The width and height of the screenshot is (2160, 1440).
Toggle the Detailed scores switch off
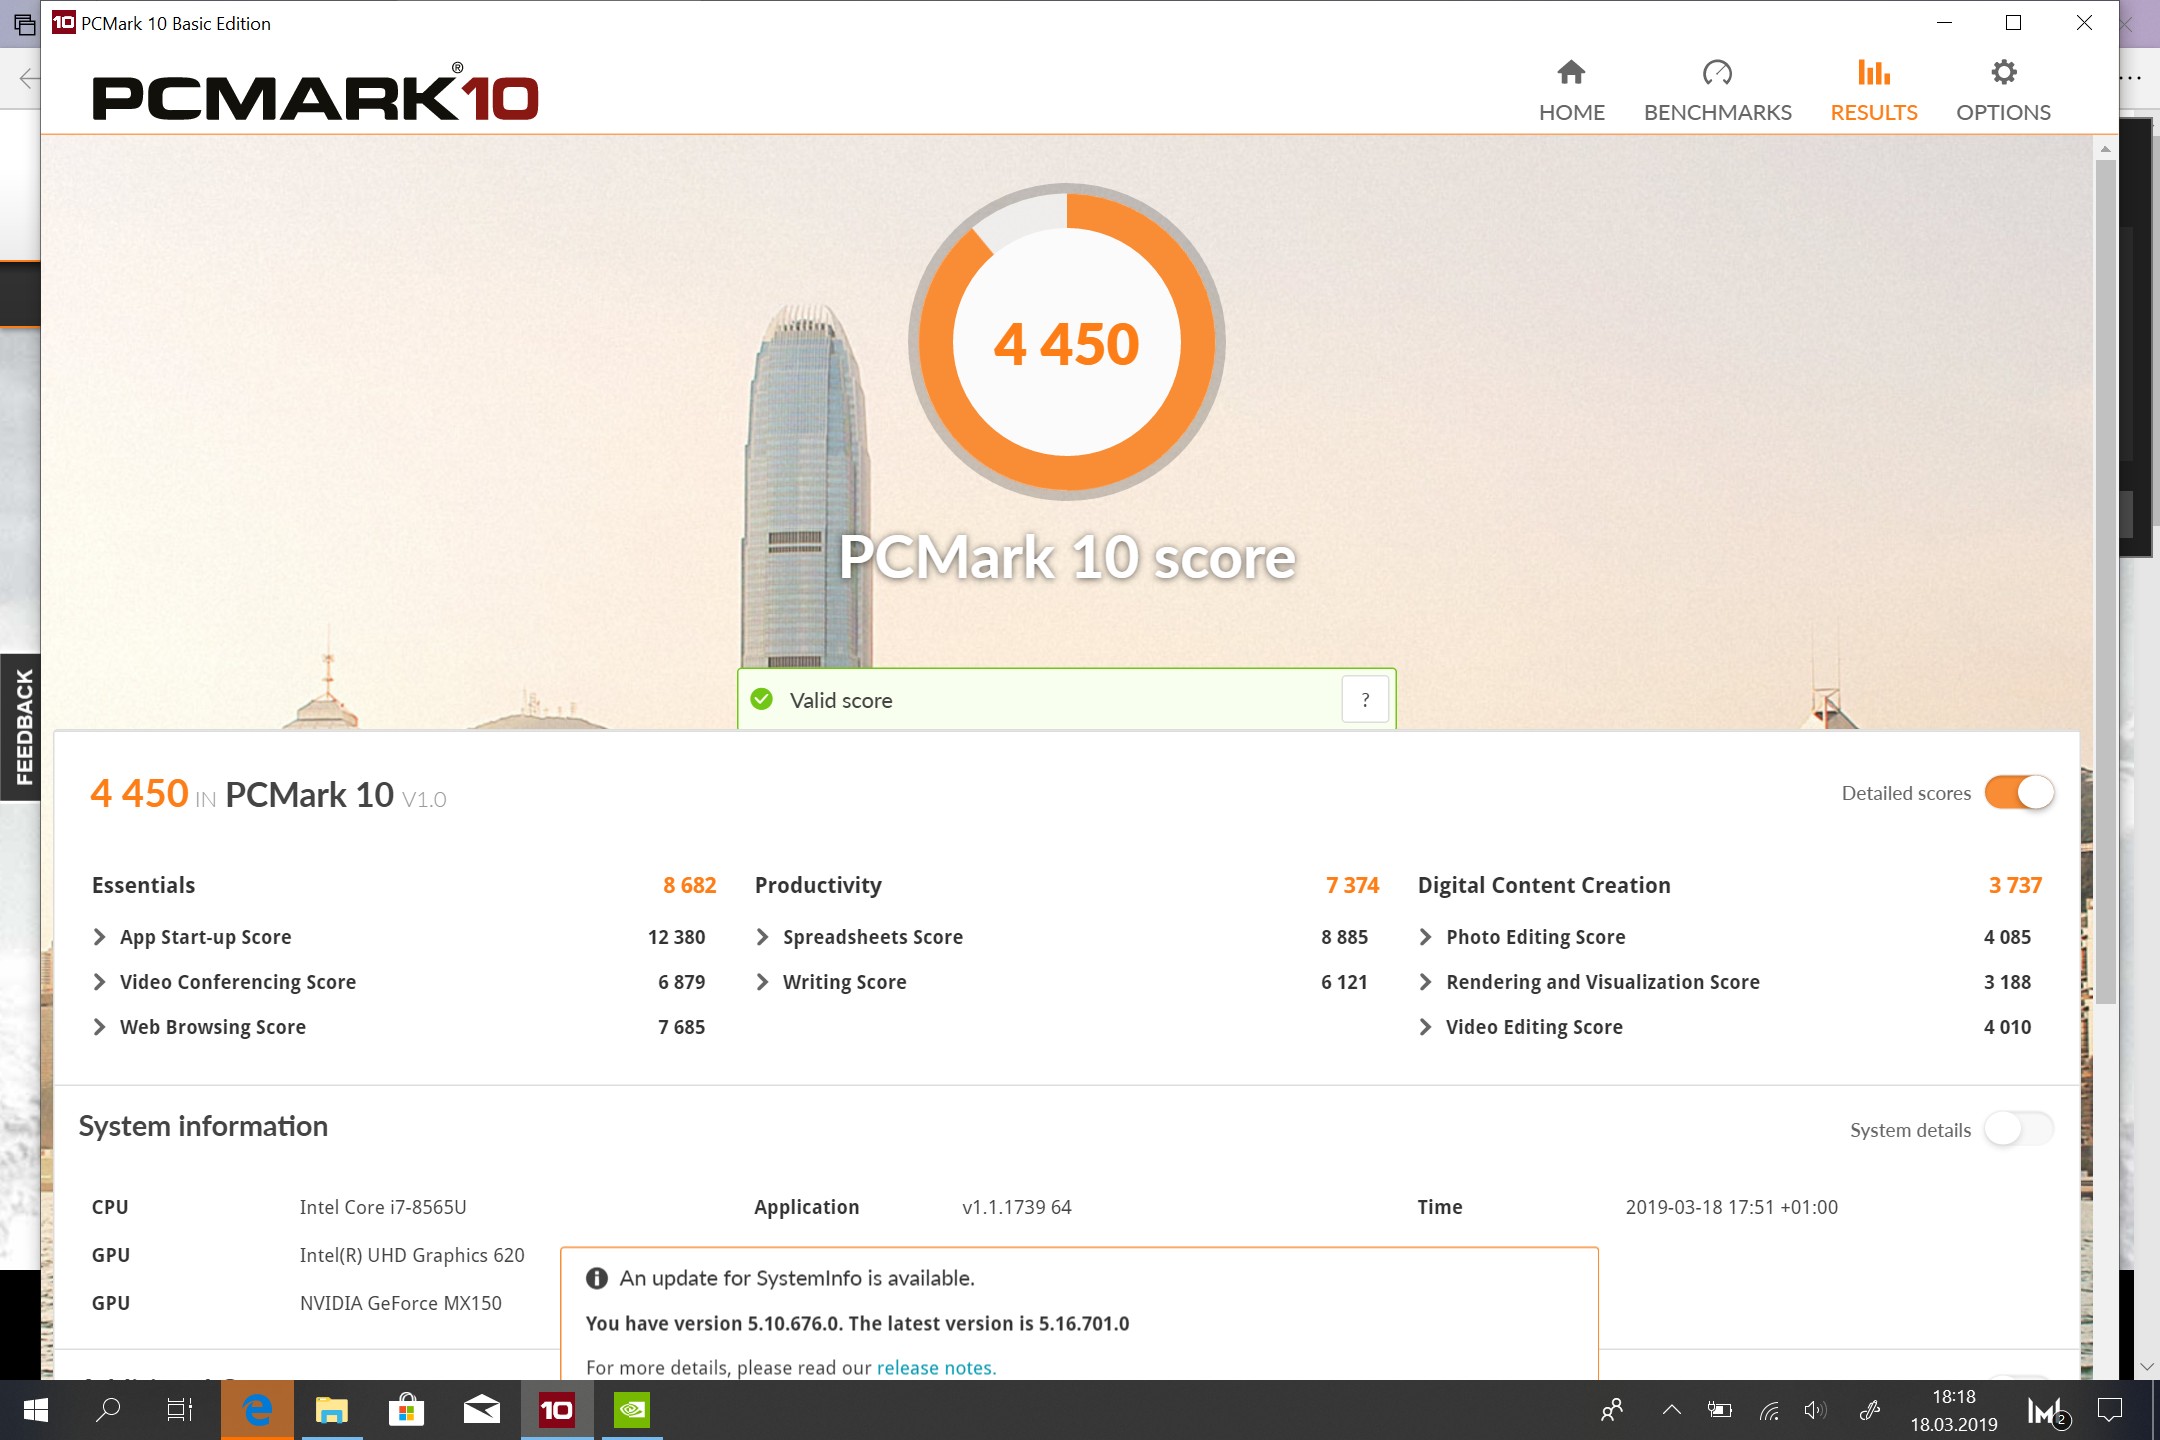(x=2019, y=793)
